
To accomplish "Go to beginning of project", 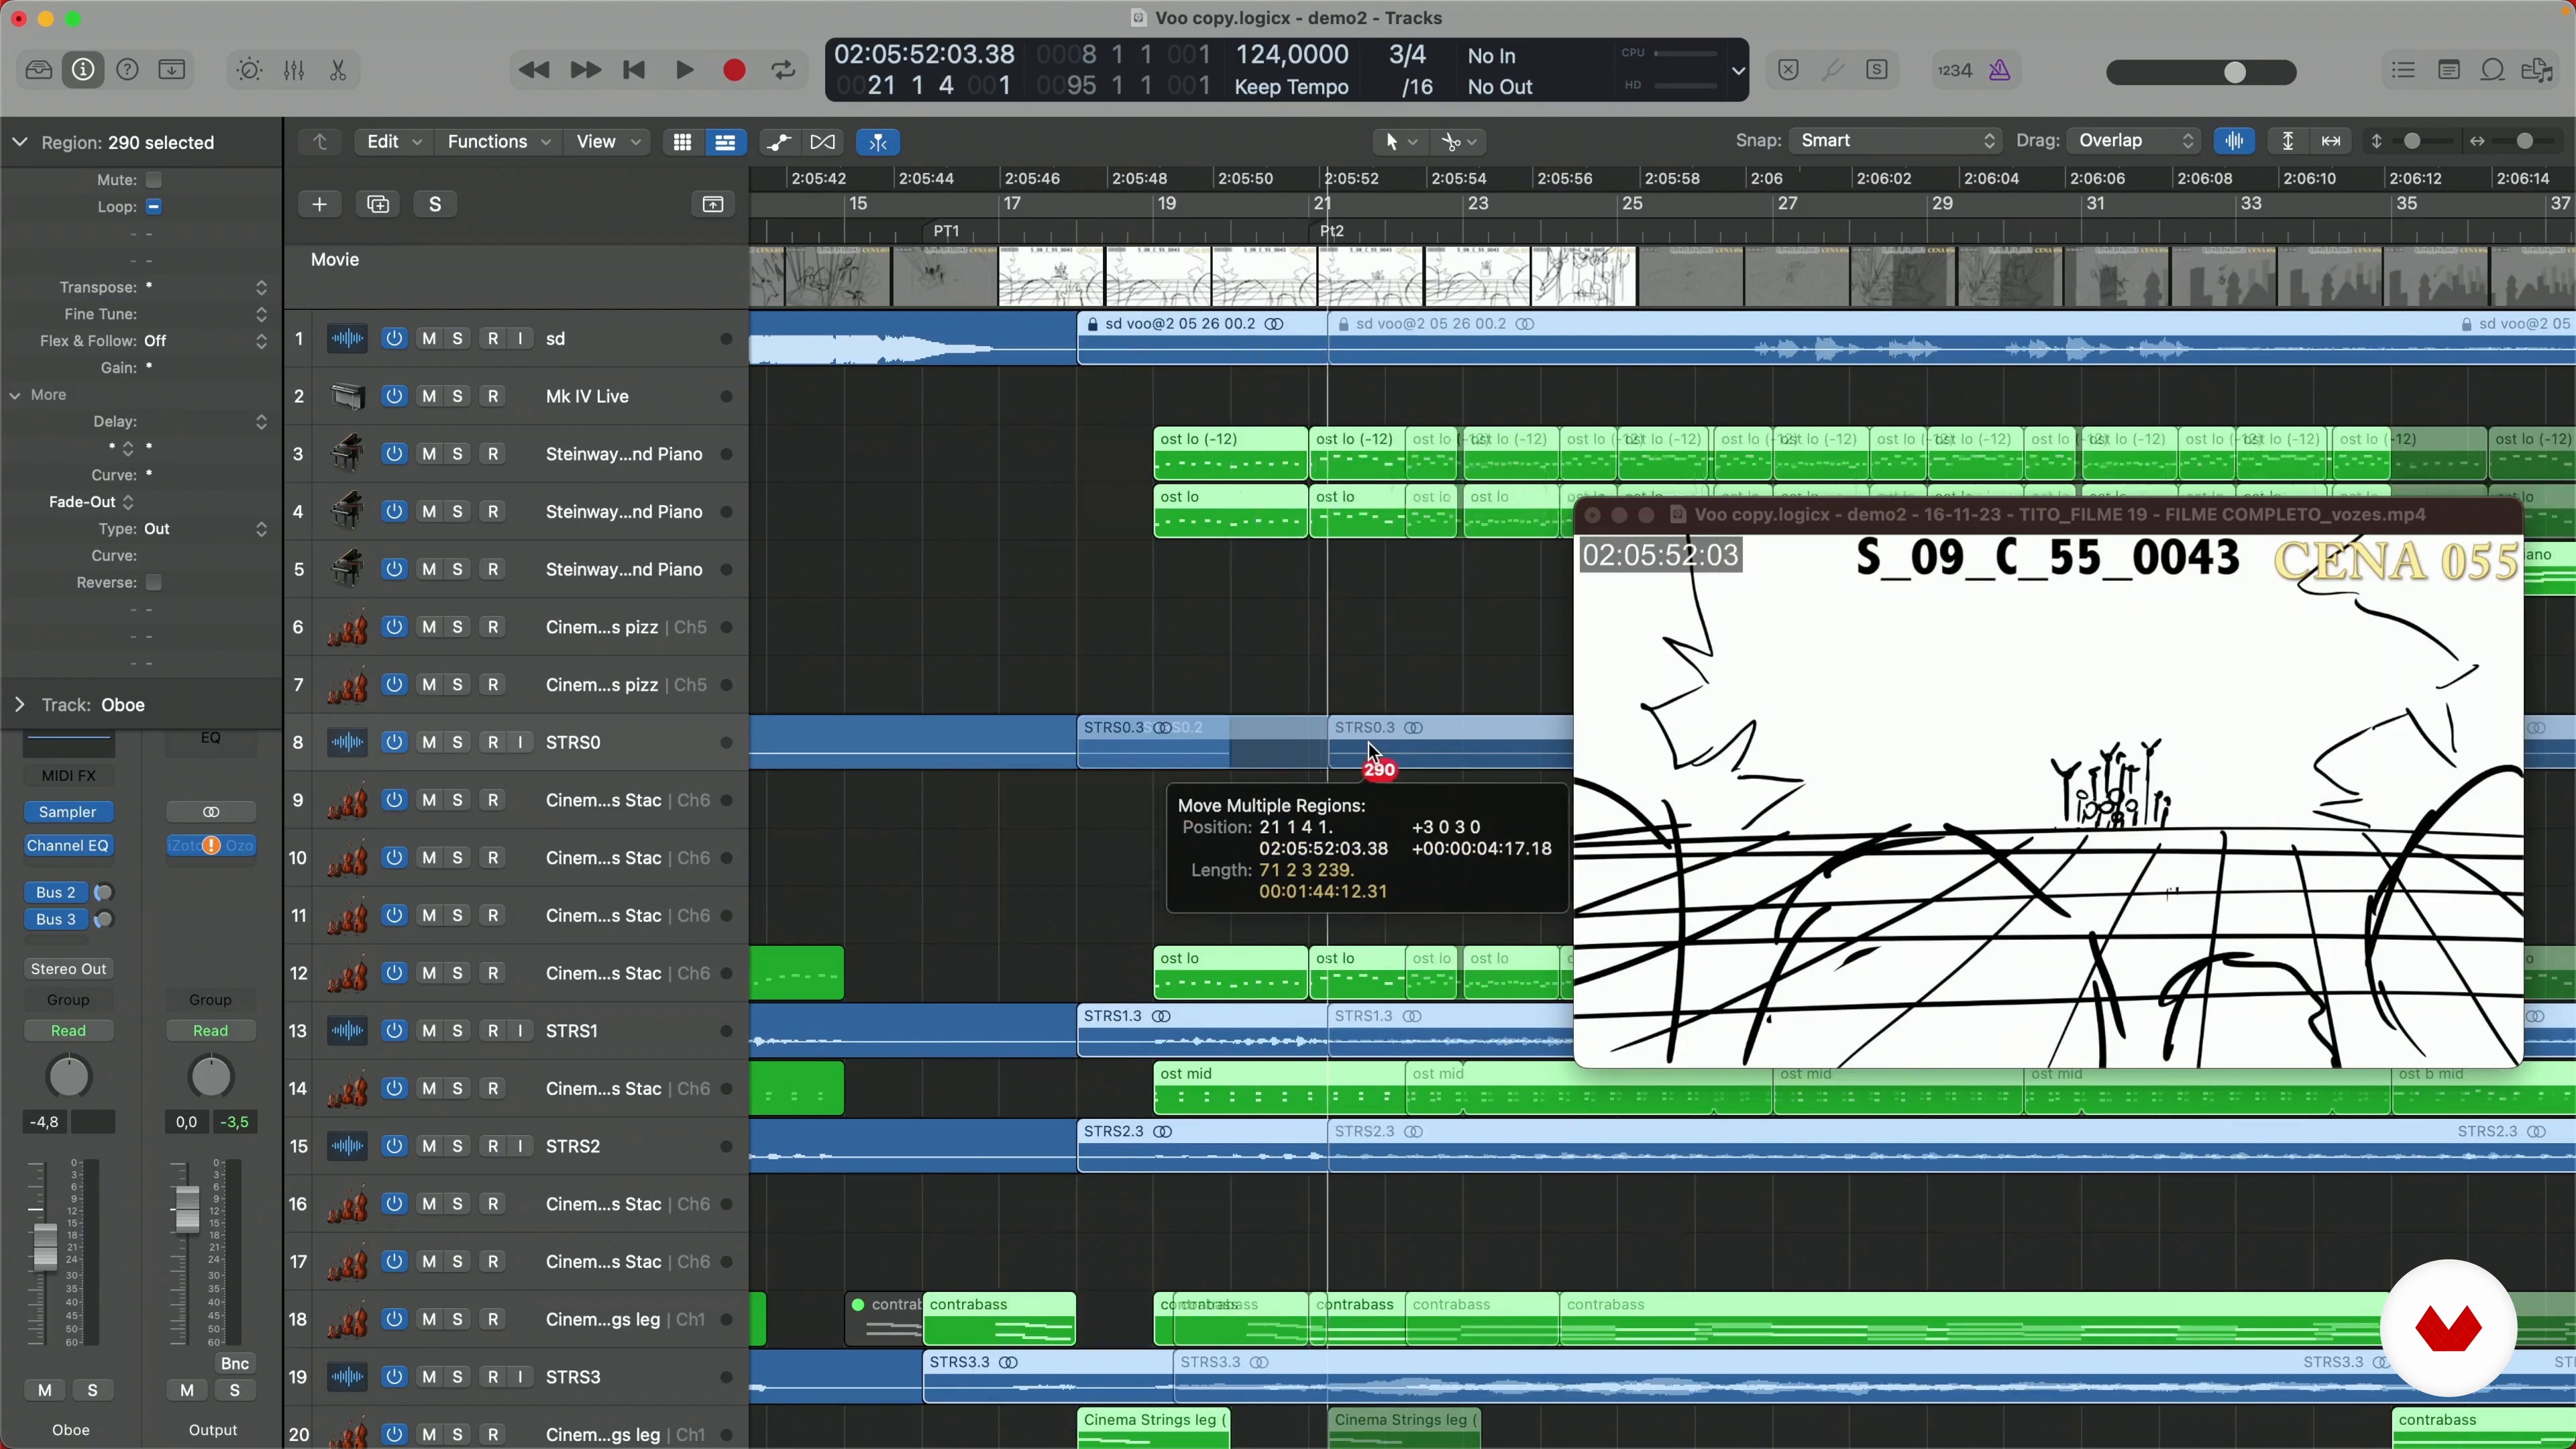I will click(x=634, y=70).
